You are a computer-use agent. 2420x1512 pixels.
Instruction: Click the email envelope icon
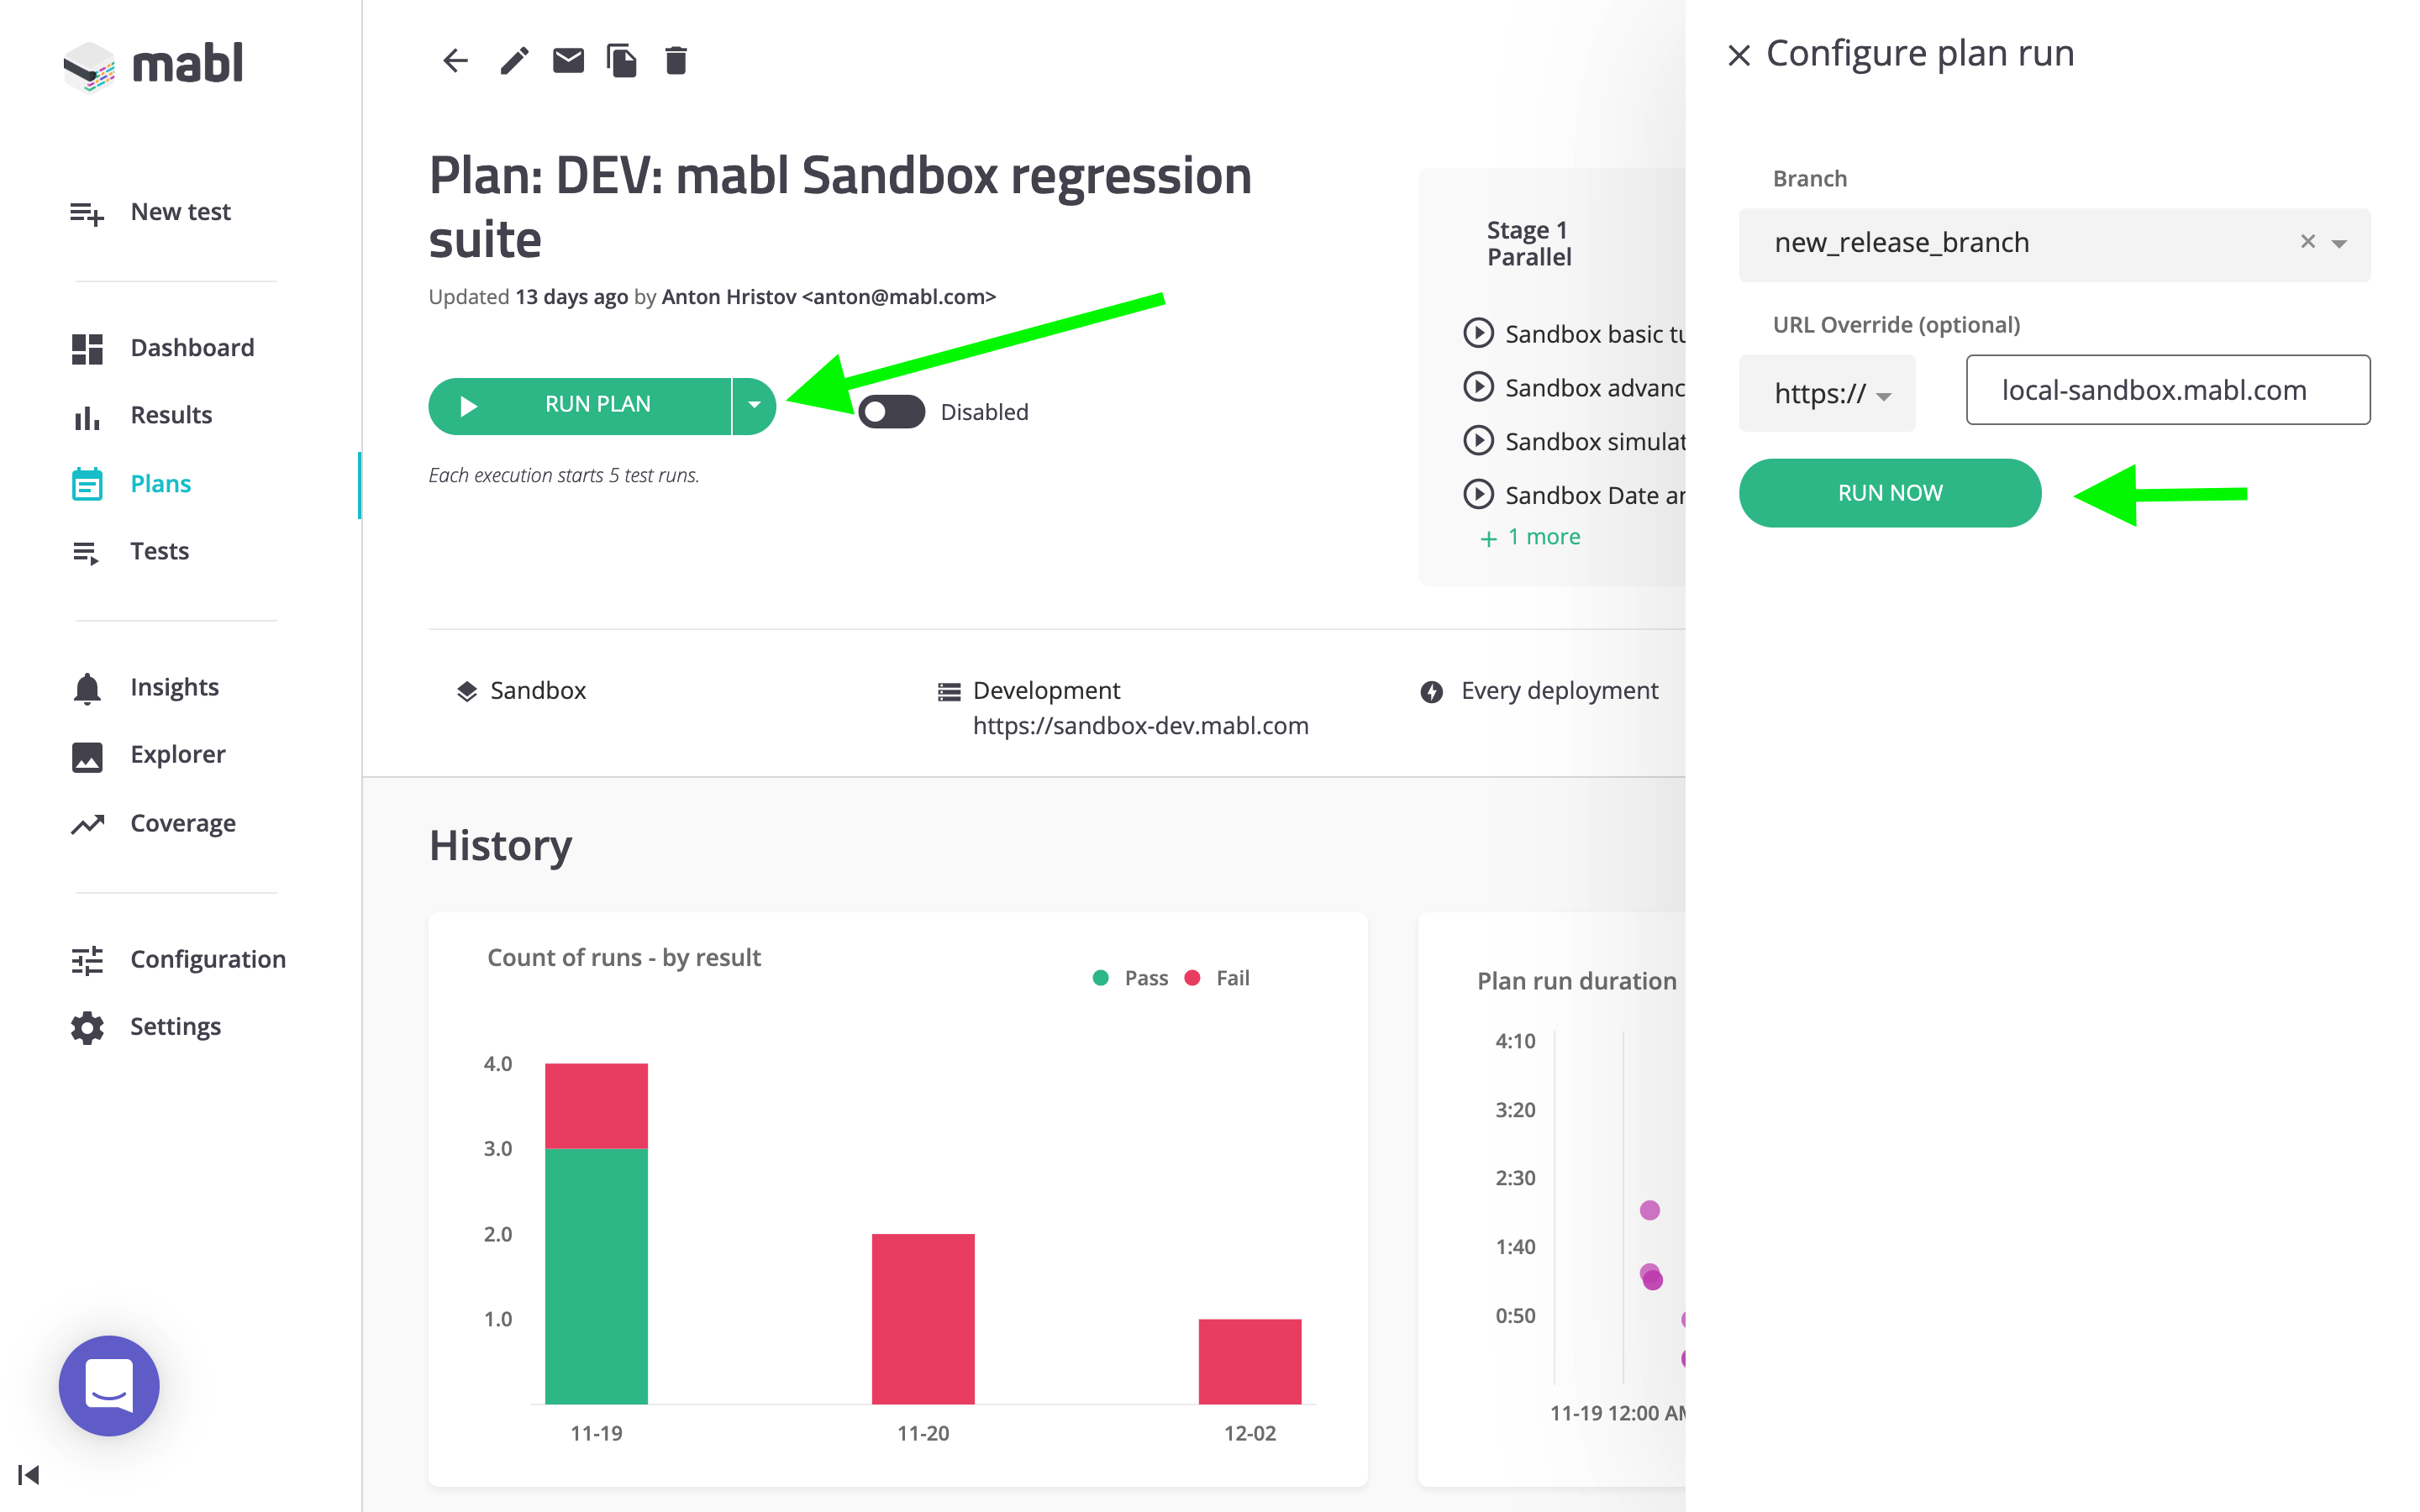pyautogui.click(x=568, y=61)
